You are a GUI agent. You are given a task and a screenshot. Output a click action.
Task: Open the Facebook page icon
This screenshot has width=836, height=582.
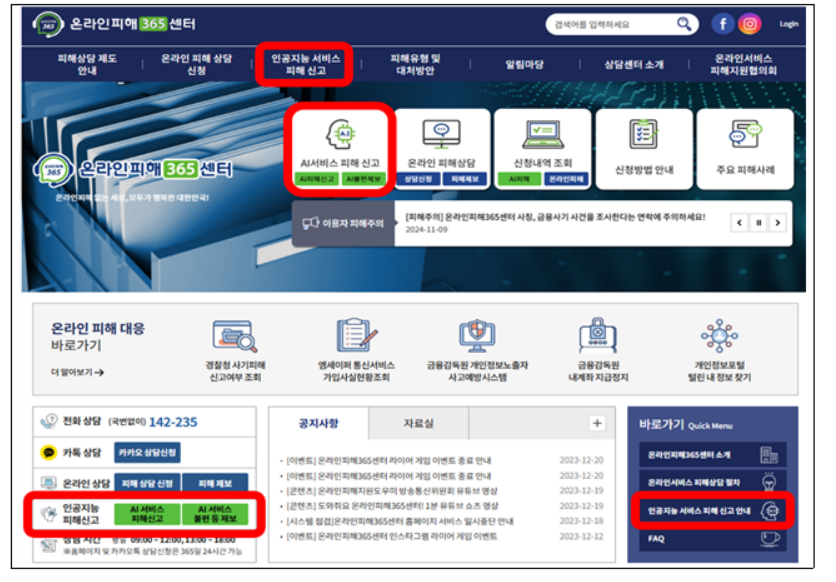click(722, 24)
